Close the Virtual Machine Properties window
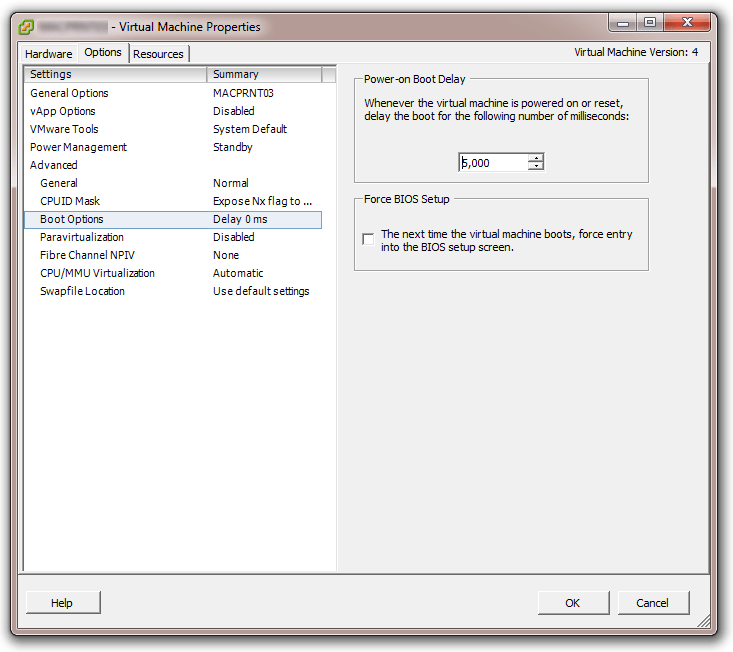733x652 pixels. point(687,22)
